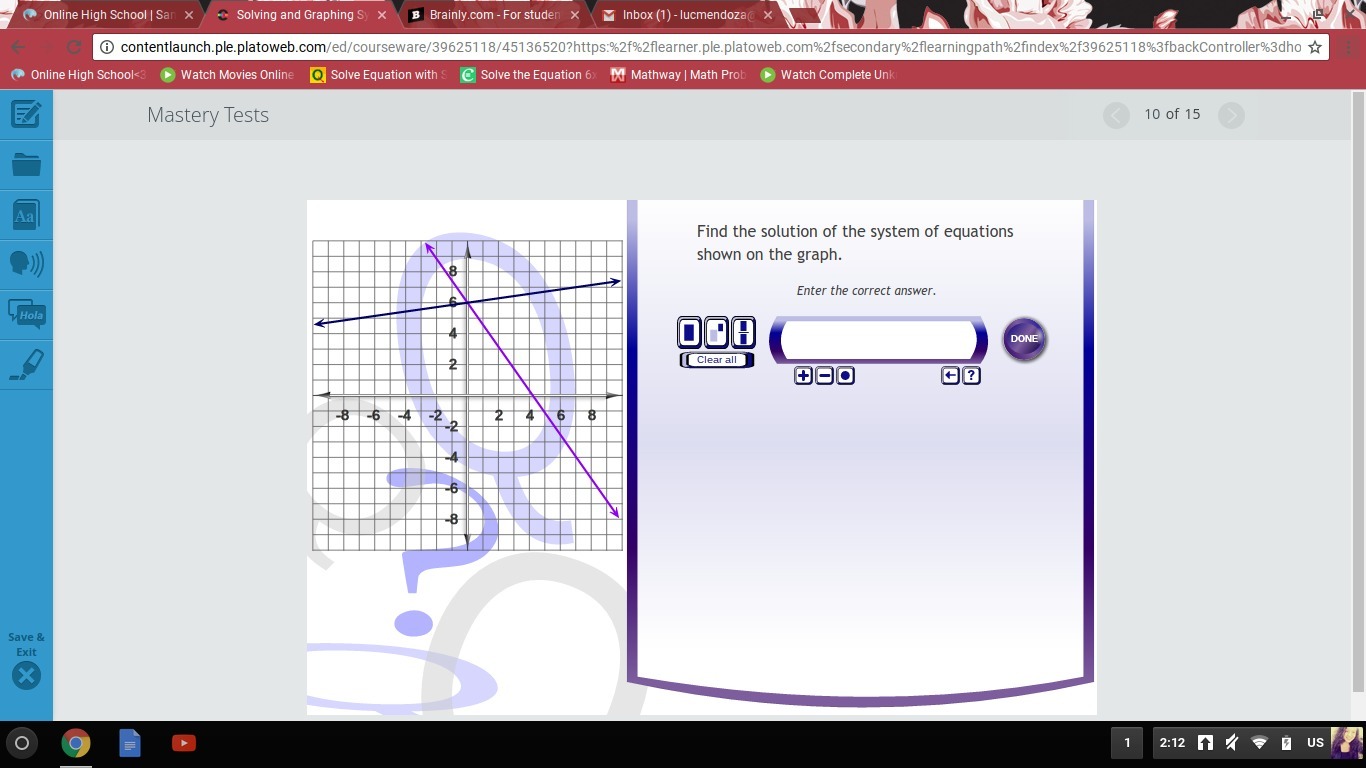Close the Online High School tab

coord(189,15)
